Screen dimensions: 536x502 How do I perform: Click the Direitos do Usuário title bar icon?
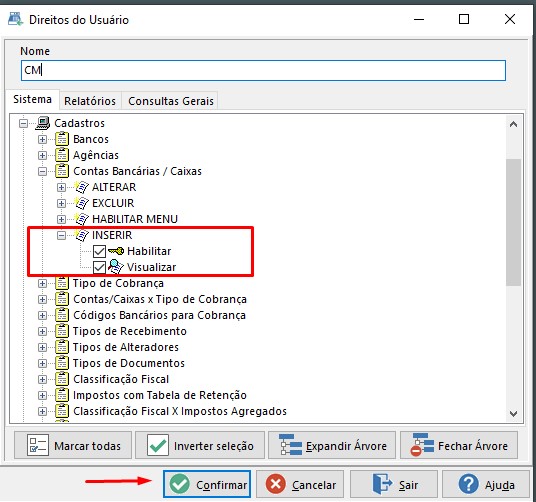pyautogui.click(x=15, y=19)
